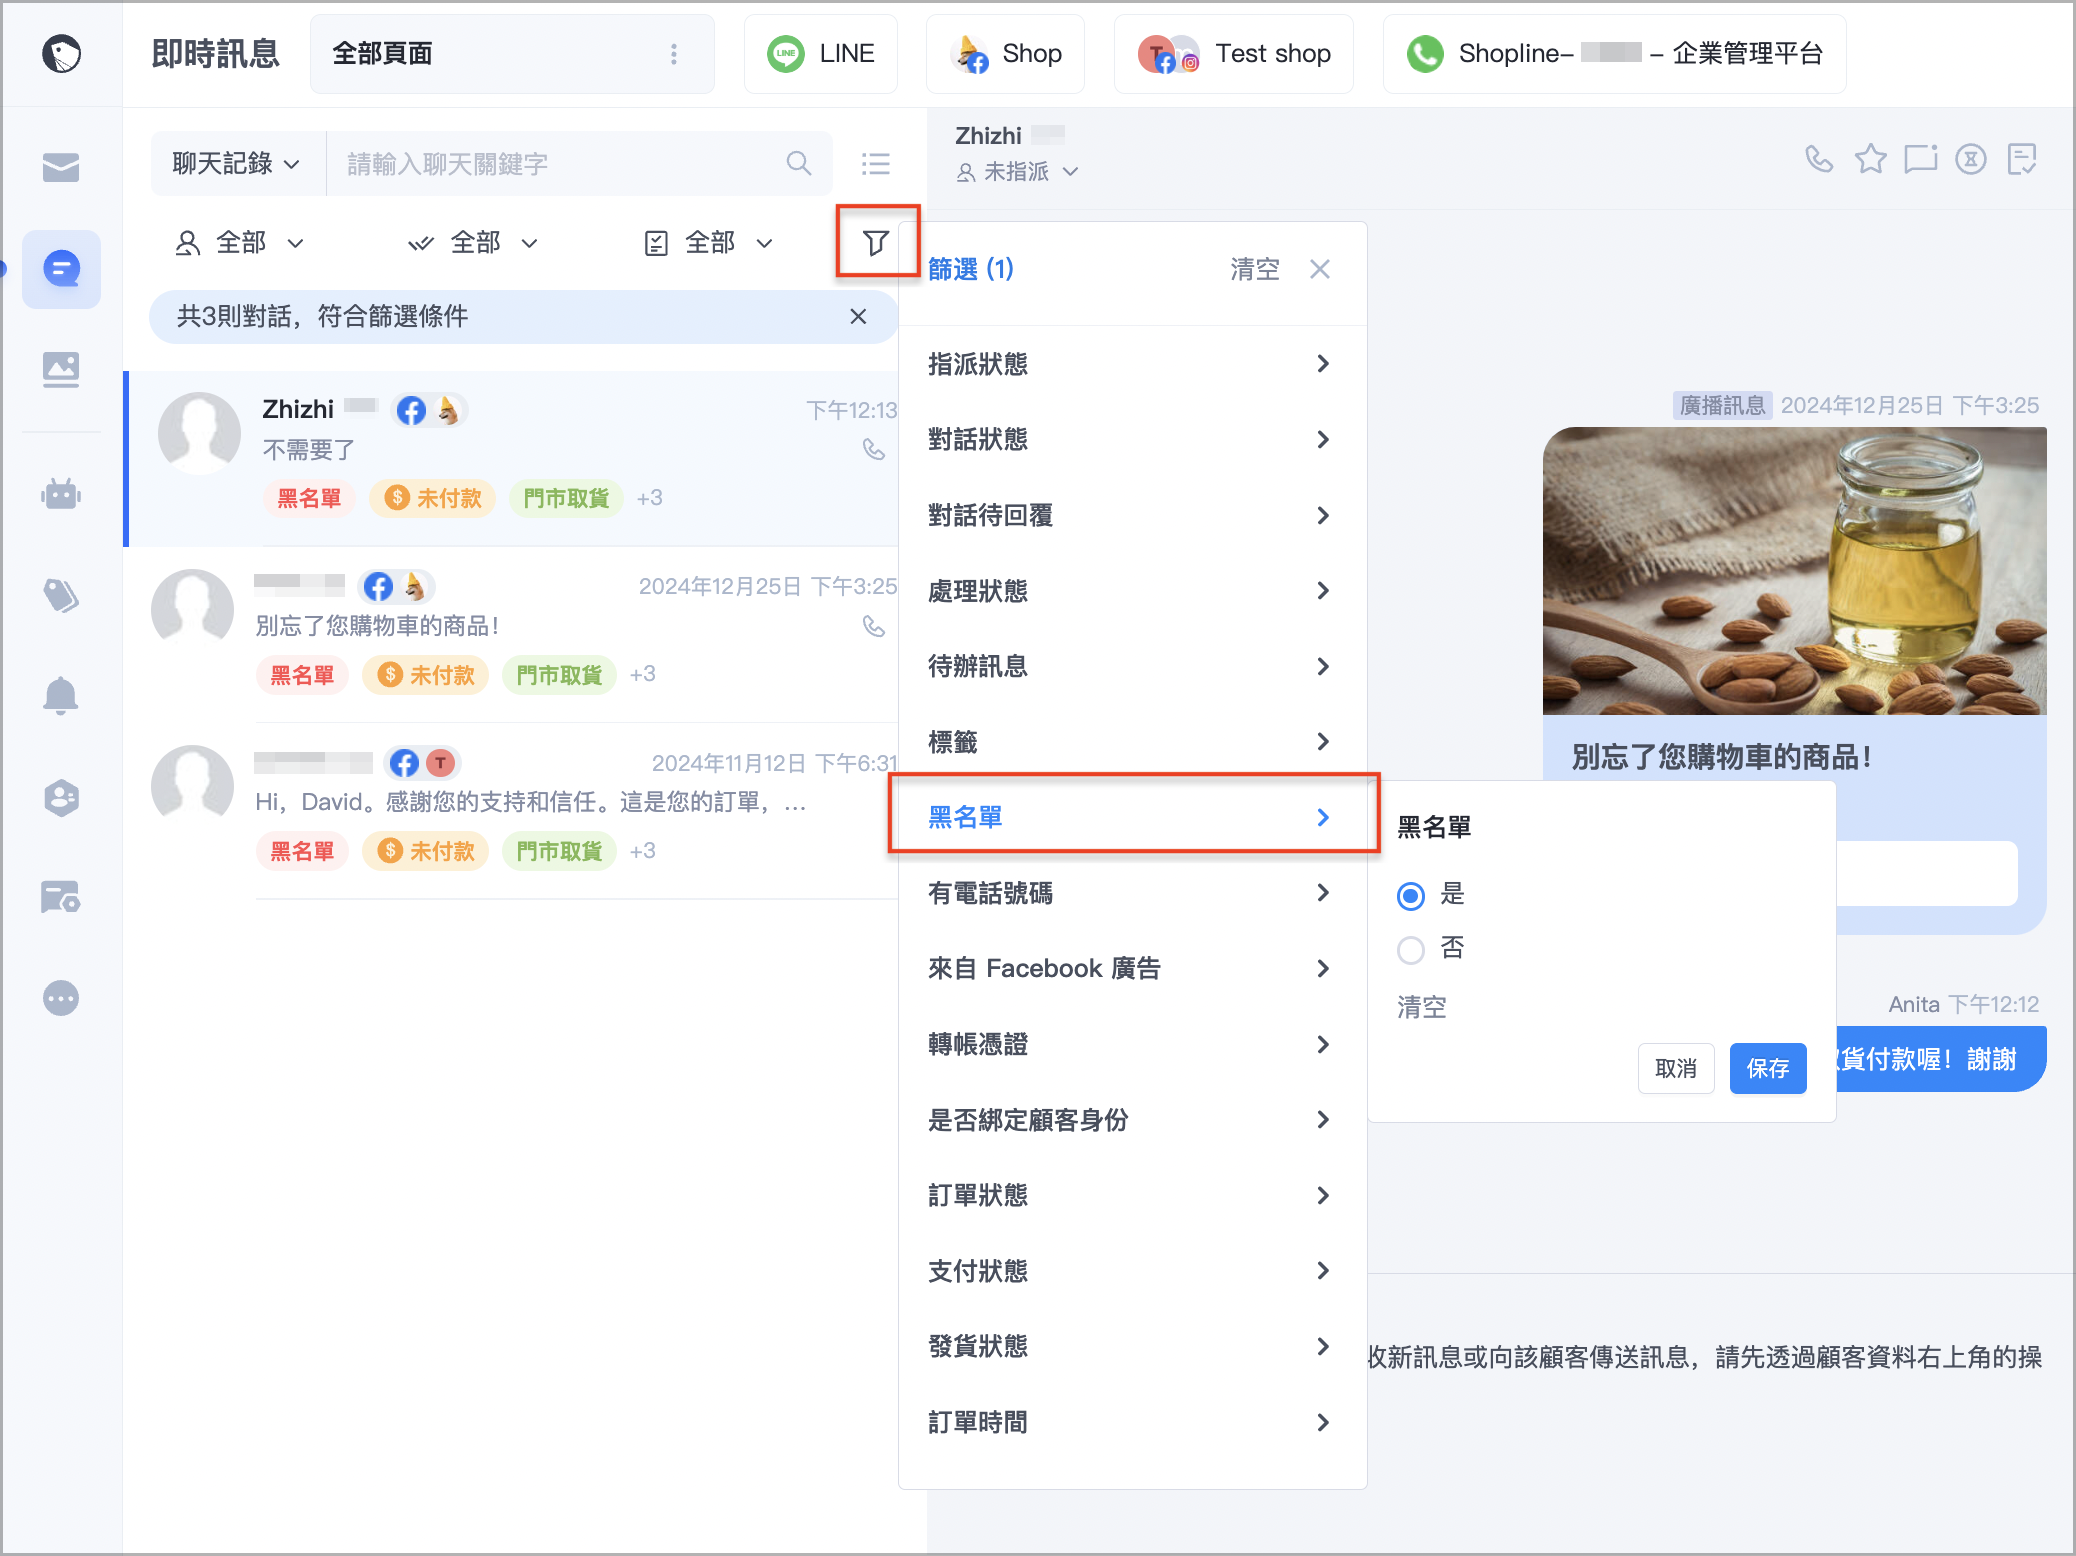Screen dimensions: 2076x1556
Task: Open the all-pages three-dot menu
Action: (673, 54)
